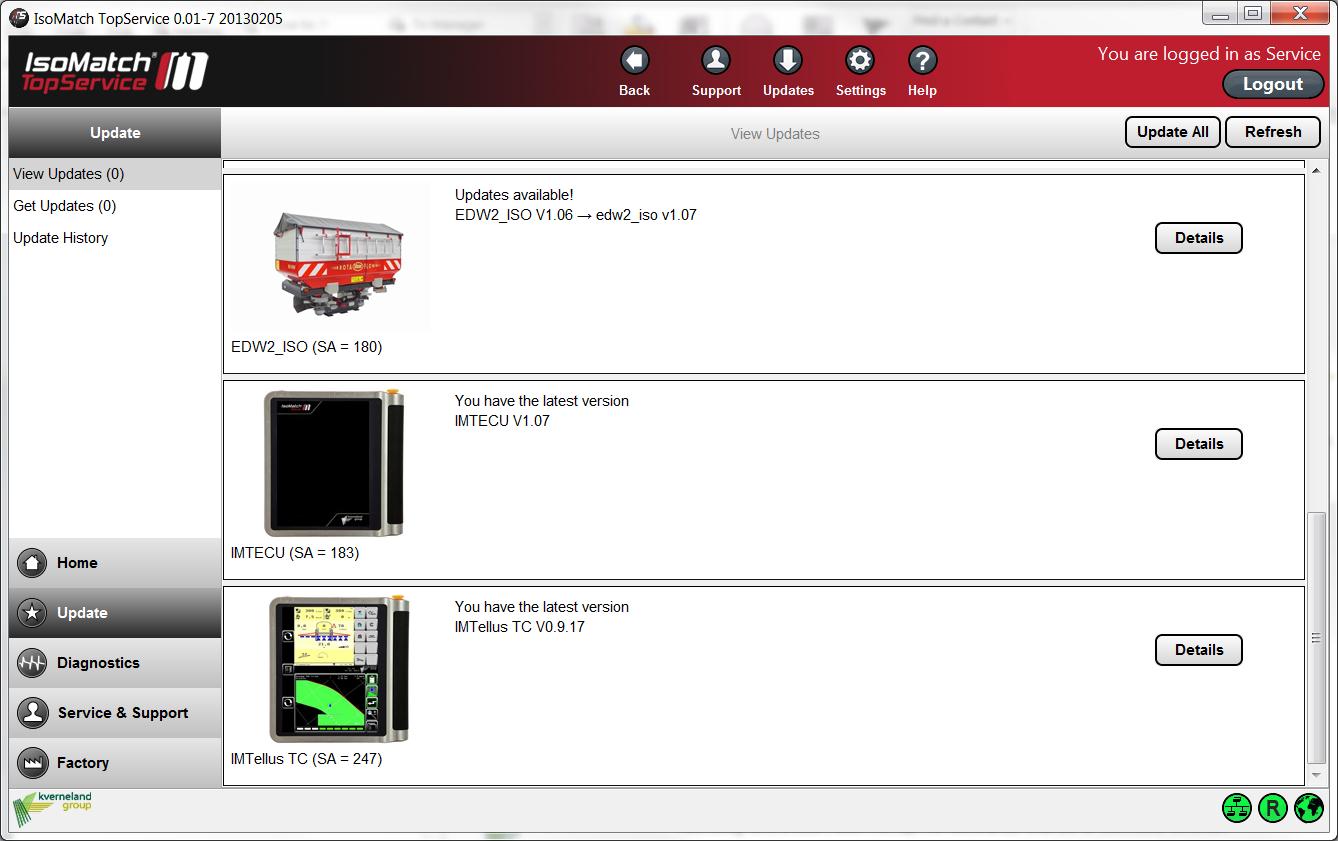Viewport: 1338px width, 841px height.
Task: Click the Updates download icon
Action: click(x=788, y=62)
